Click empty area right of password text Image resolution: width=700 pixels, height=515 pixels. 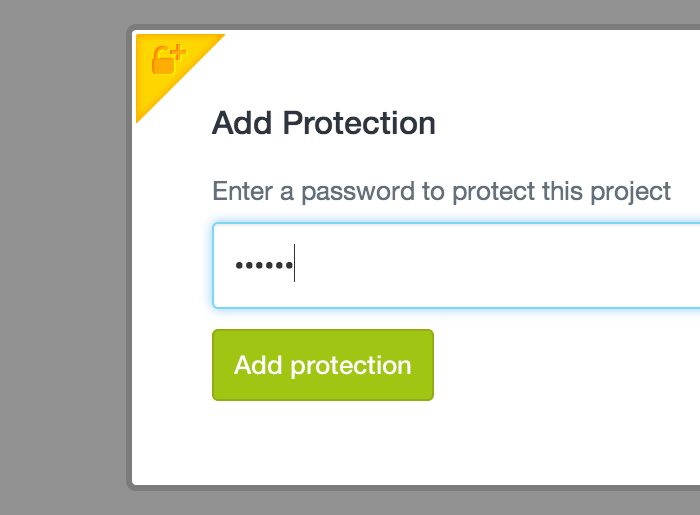tap(491, 266)
